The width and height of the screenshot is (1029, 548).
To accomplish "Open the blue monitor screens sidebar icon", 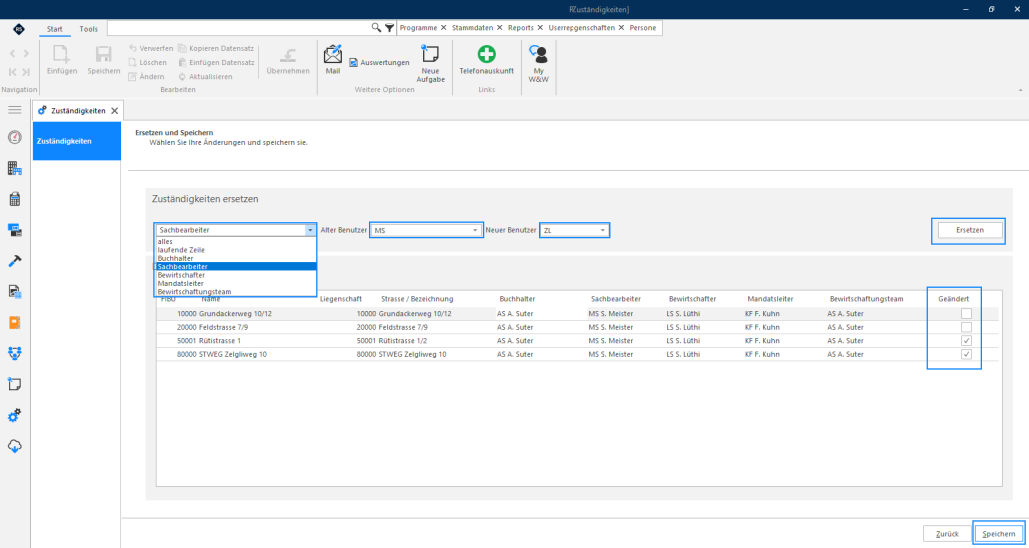I will 14,230.
